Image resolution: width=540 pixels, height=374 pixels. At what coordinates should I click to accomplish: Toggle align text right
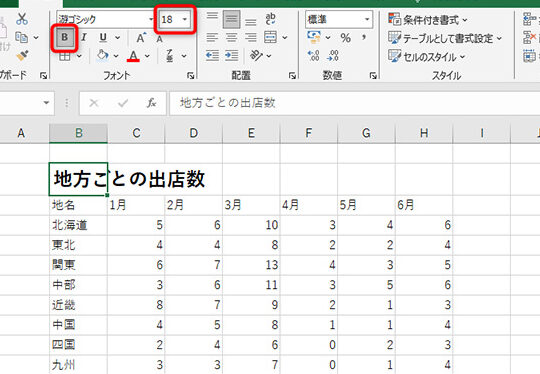(x=251, y=38)
